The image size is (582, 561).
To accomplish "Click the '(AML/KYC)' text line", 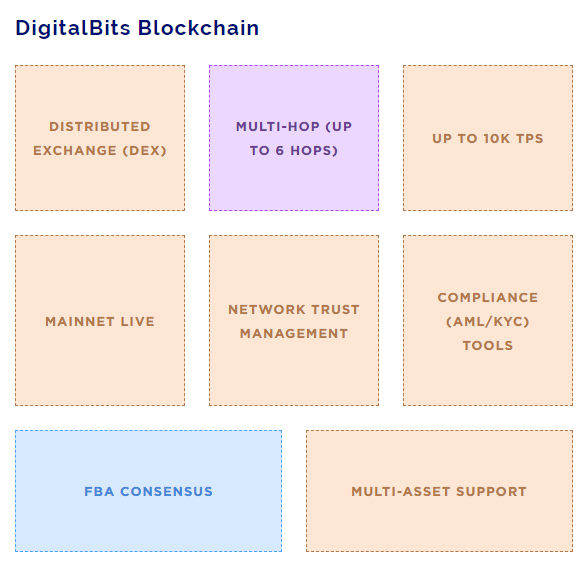I will point(488,322).
